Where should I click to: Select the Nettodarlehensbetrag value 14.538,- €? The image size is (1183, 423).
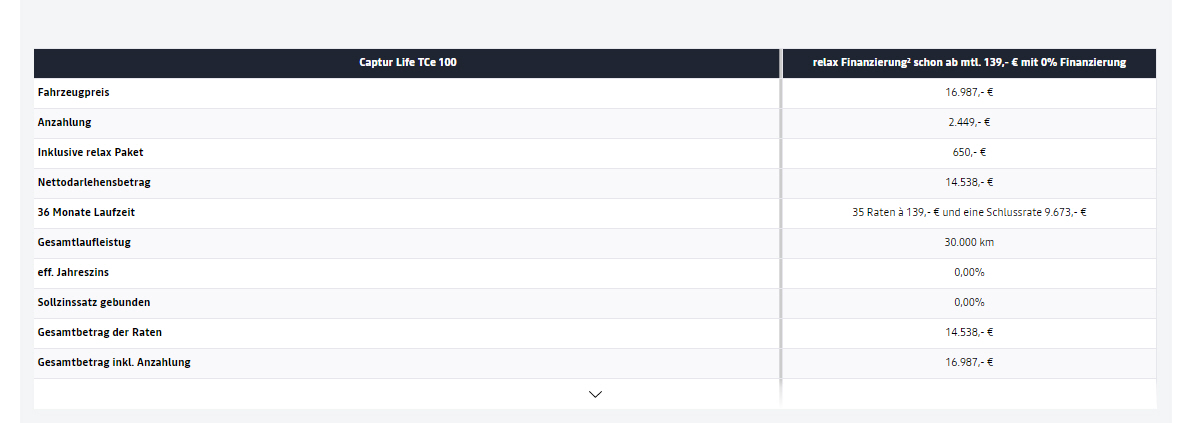969,183
